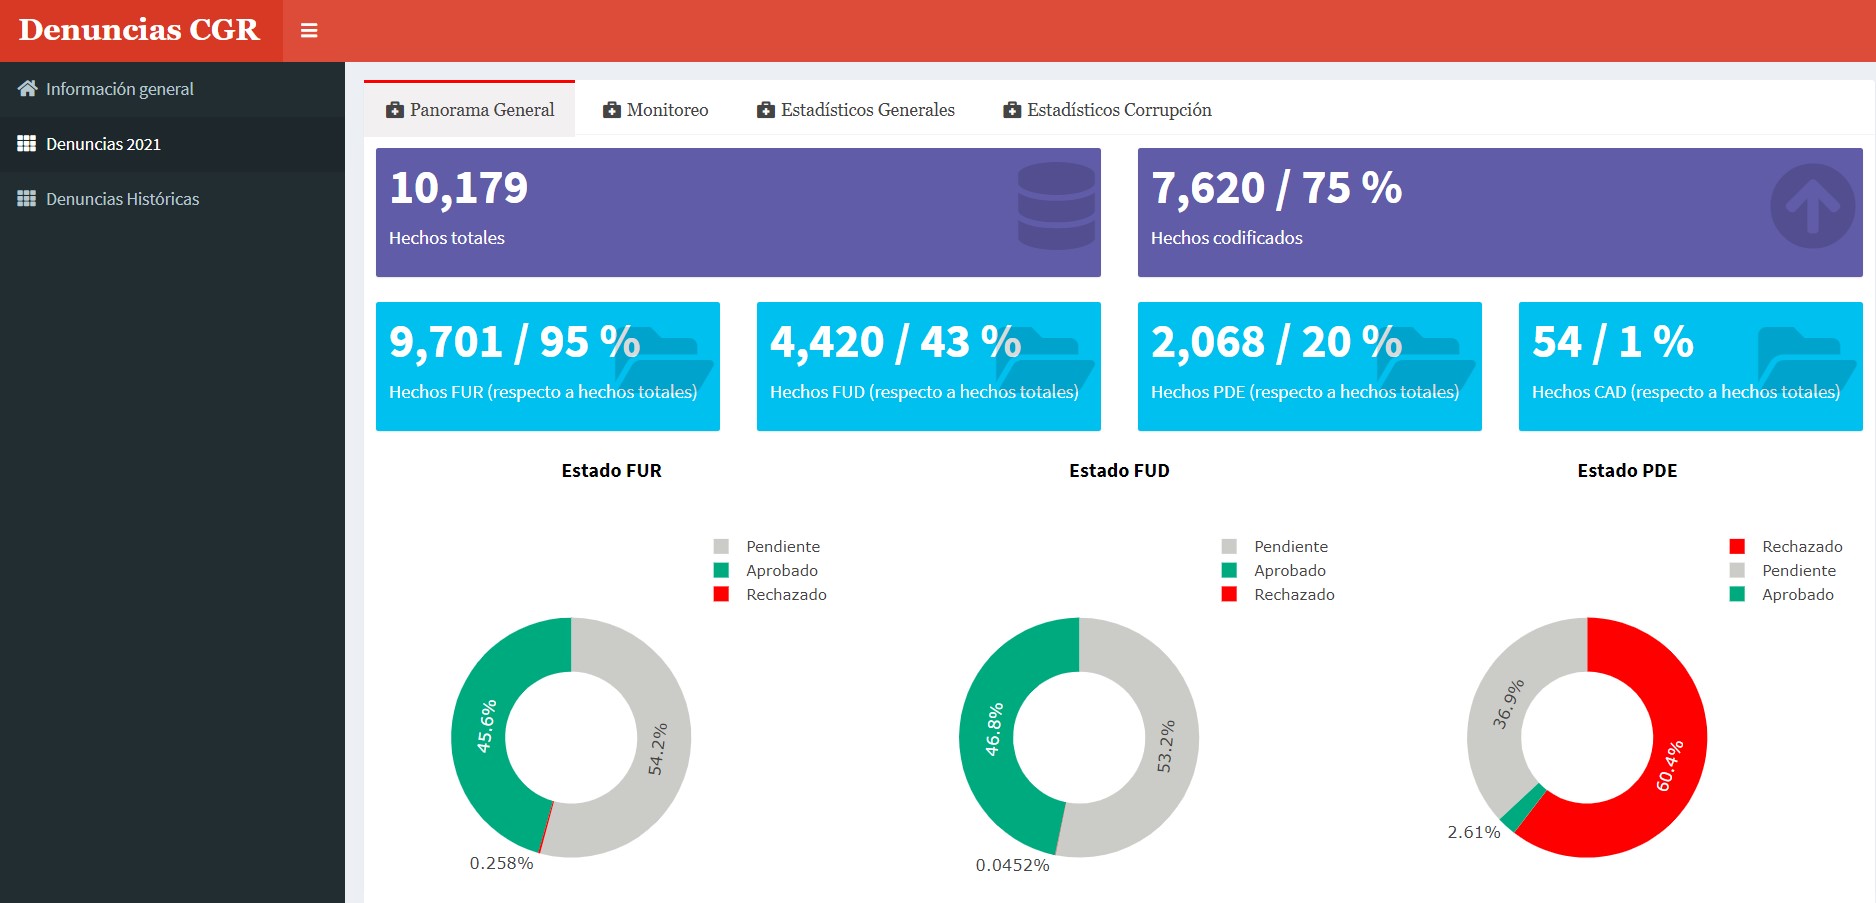Screen dimensions: 1876x903
Task: Select the Estadísticos Corrupción tab
Action: (1106, 110)
